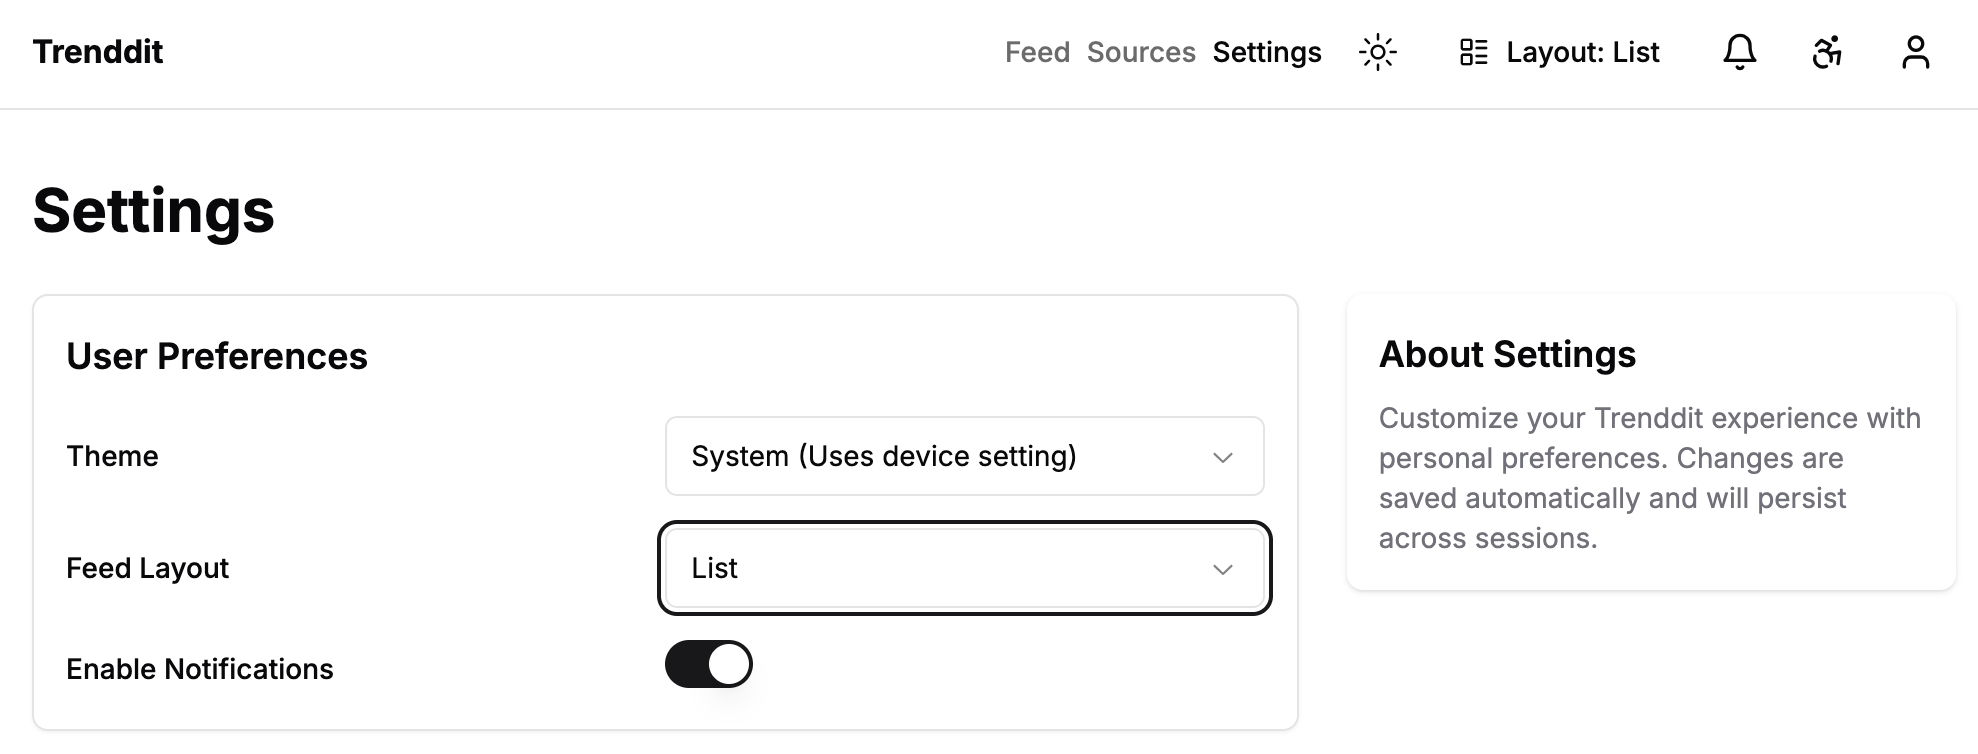
Task: Disable the Enable Notifications switch
Action: (708, 665)
